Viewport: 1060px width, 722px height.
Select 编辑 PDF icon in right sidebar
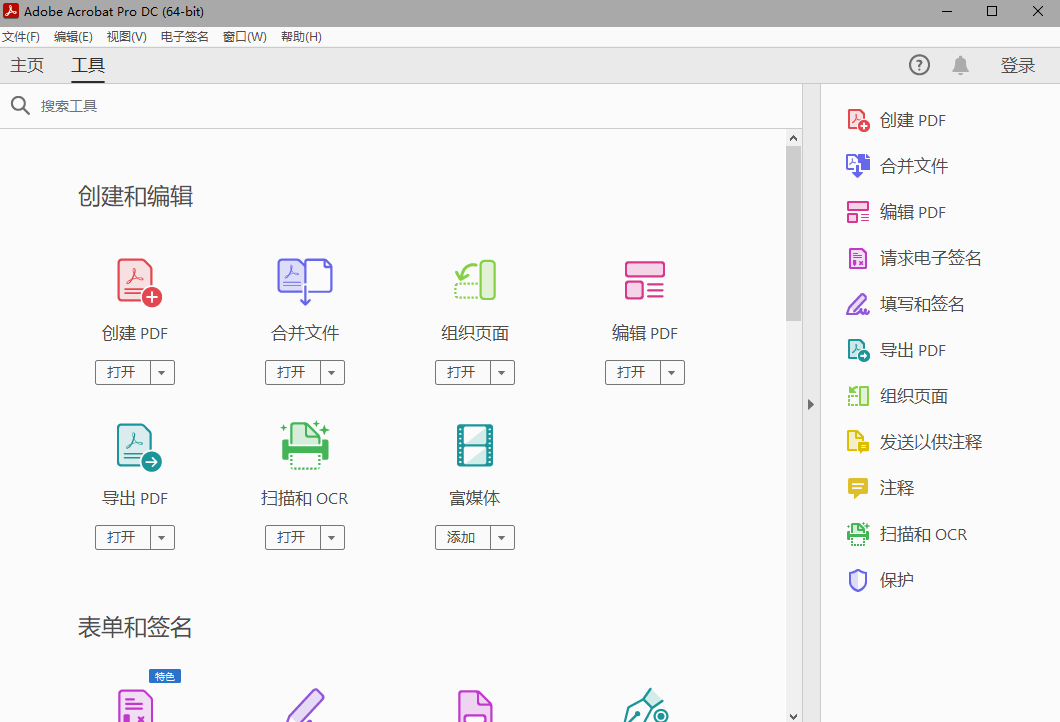click(x=858, y=212)
